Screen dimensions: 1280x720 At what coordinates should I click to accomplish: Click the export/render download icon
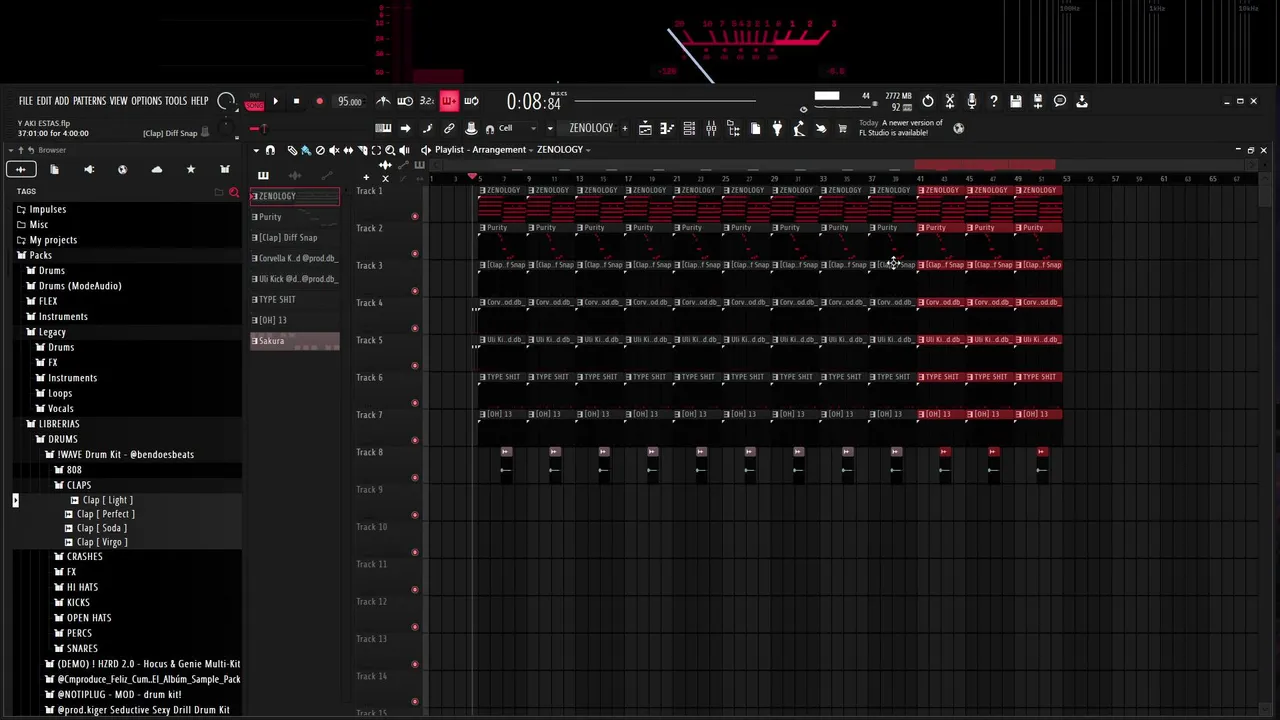coord(1082,101)
